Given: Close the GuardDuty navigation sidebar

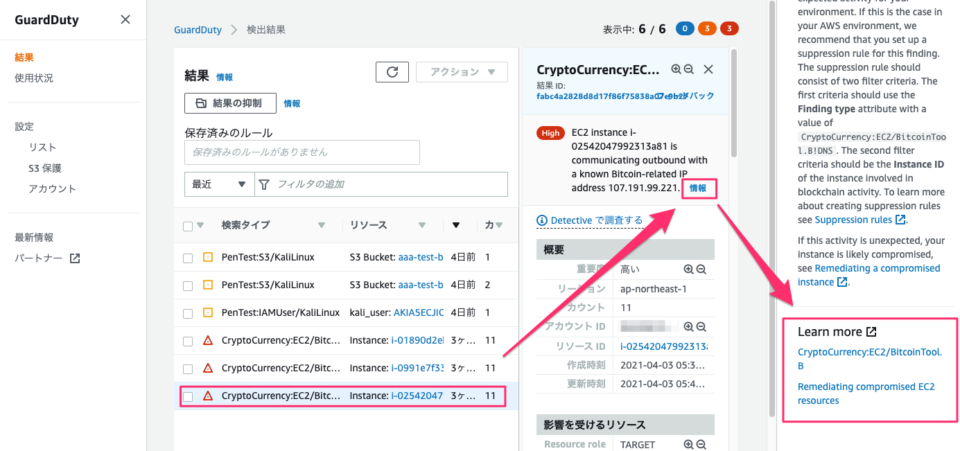Looking at the screenshot, I should [126, 20].
